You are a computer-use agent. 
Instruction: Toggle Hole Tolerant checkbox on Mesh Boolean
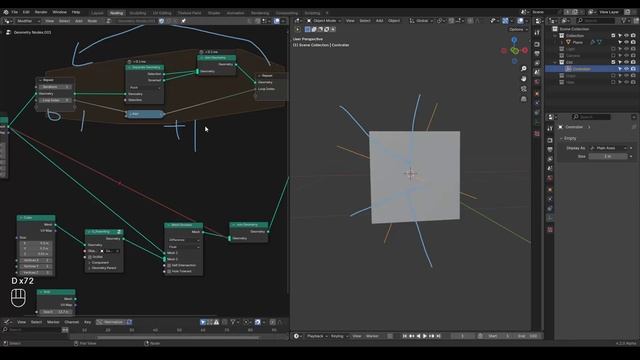(169, 271)
